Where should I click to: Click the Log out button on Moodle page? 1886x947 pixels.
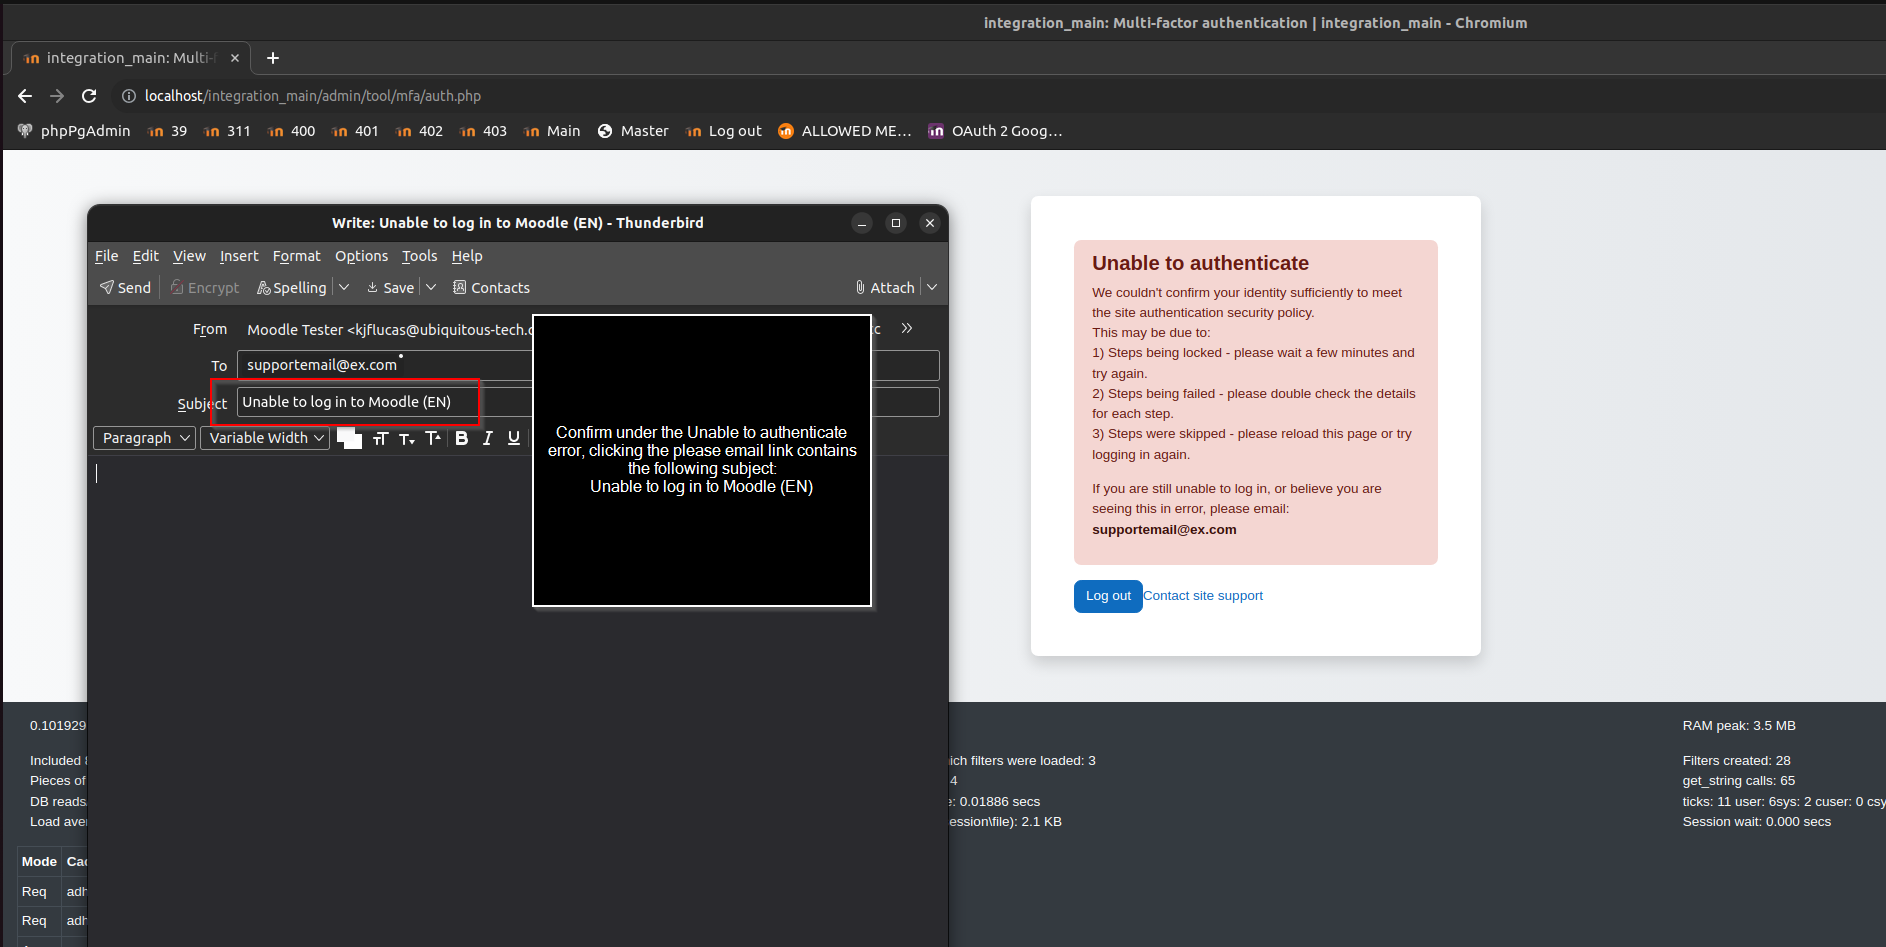pyautogui.click(x=1108, y=596)
